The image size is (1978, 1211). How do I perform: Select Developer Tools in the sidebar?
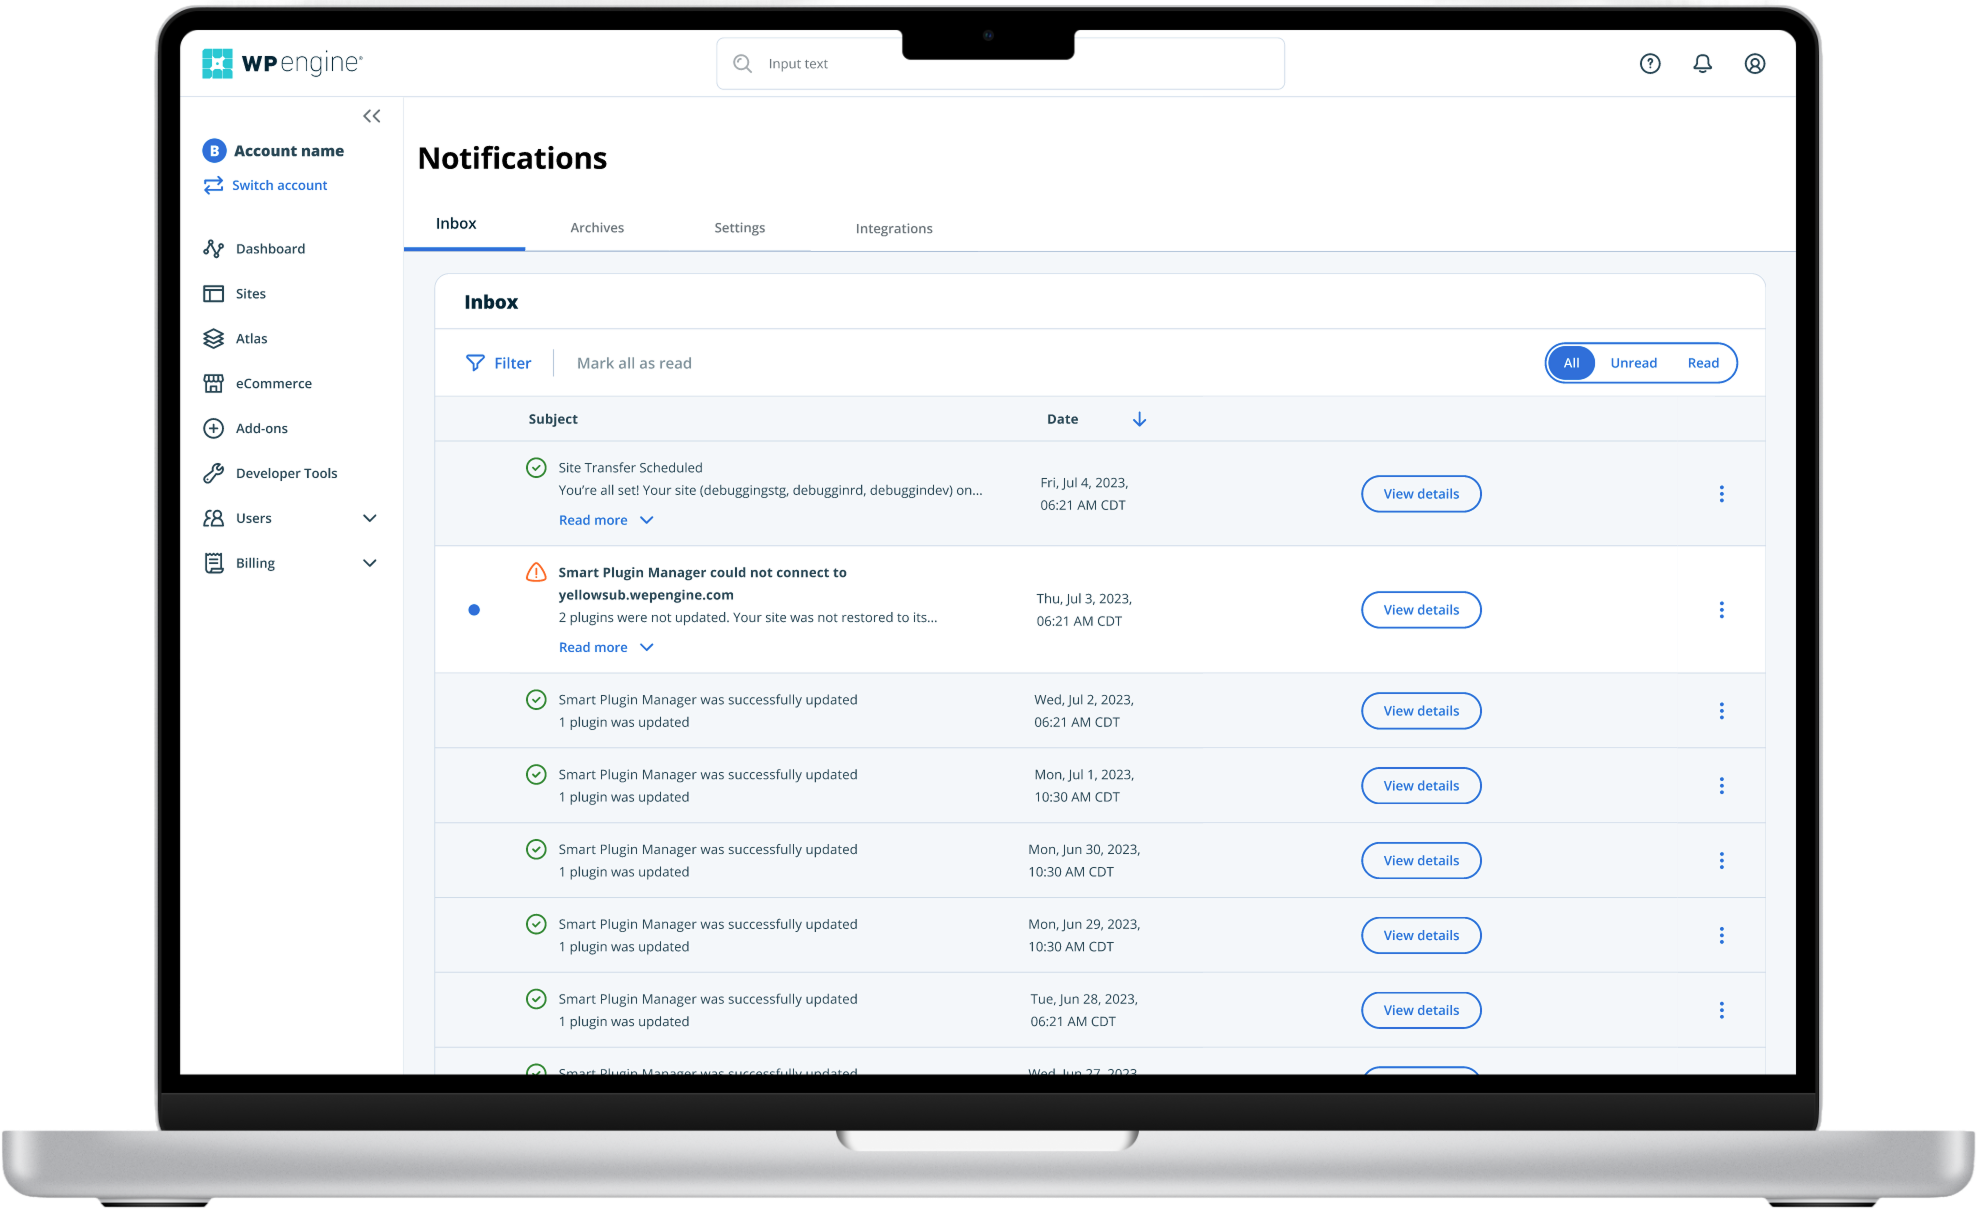pyautogui.click(x=286, y=472)
